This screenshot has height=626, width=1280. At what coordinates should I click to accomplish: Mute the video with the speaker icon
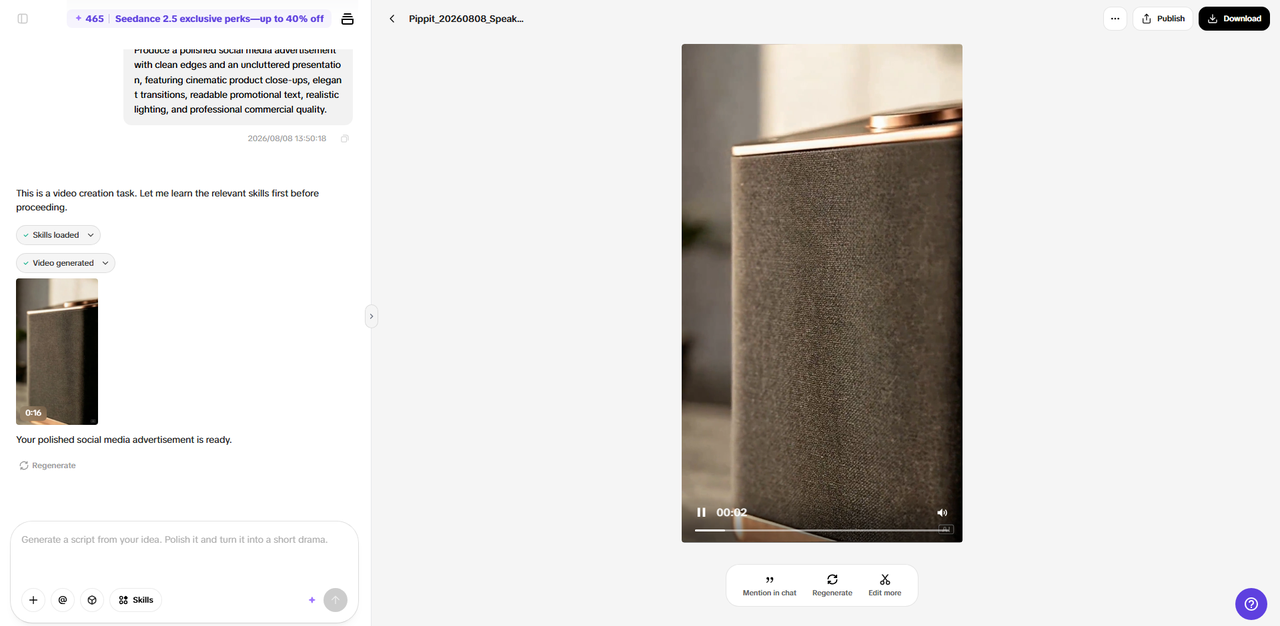942,512
